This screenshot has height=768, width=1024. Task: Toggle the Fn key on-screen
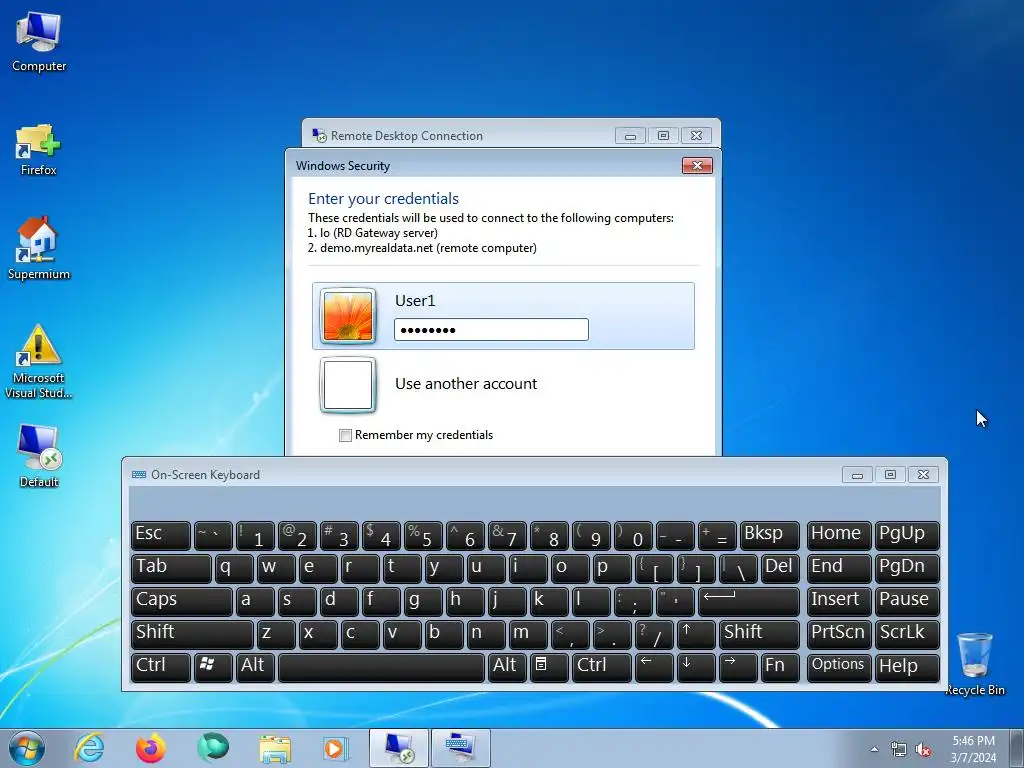click(780, 667)
